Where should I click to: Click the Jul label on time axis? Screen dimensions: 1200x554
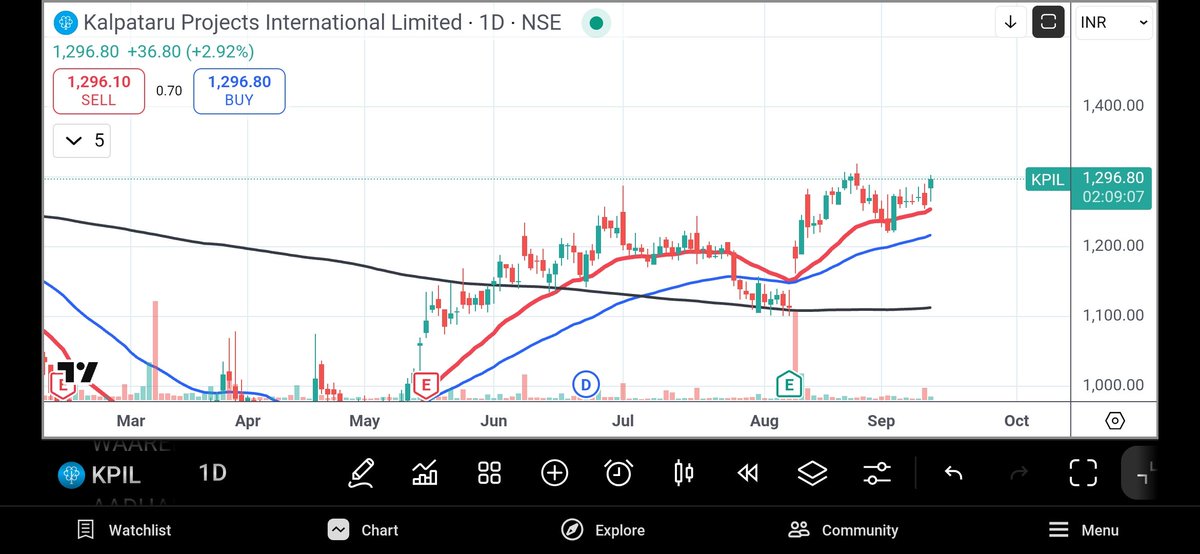coord(623,421)
